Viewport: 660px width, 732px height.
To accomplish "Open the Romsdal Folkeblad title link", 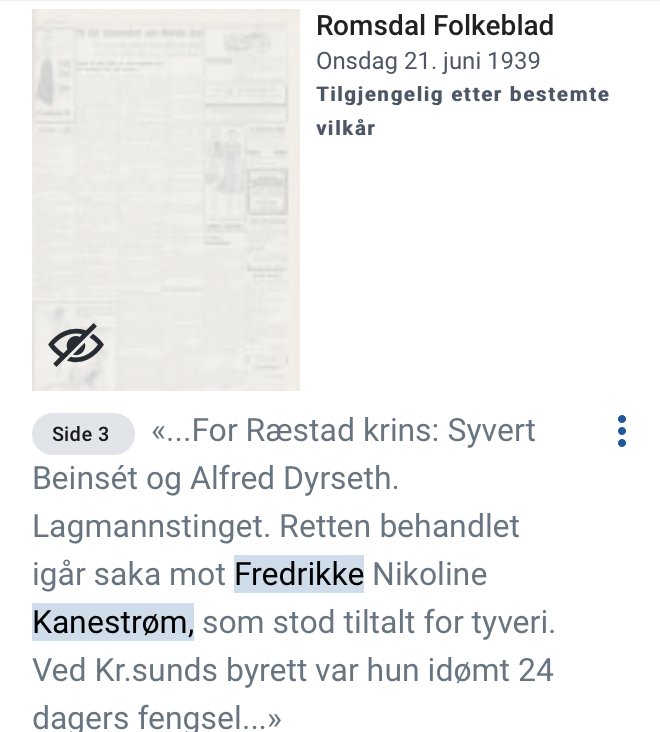I will (x=435, y=25).
